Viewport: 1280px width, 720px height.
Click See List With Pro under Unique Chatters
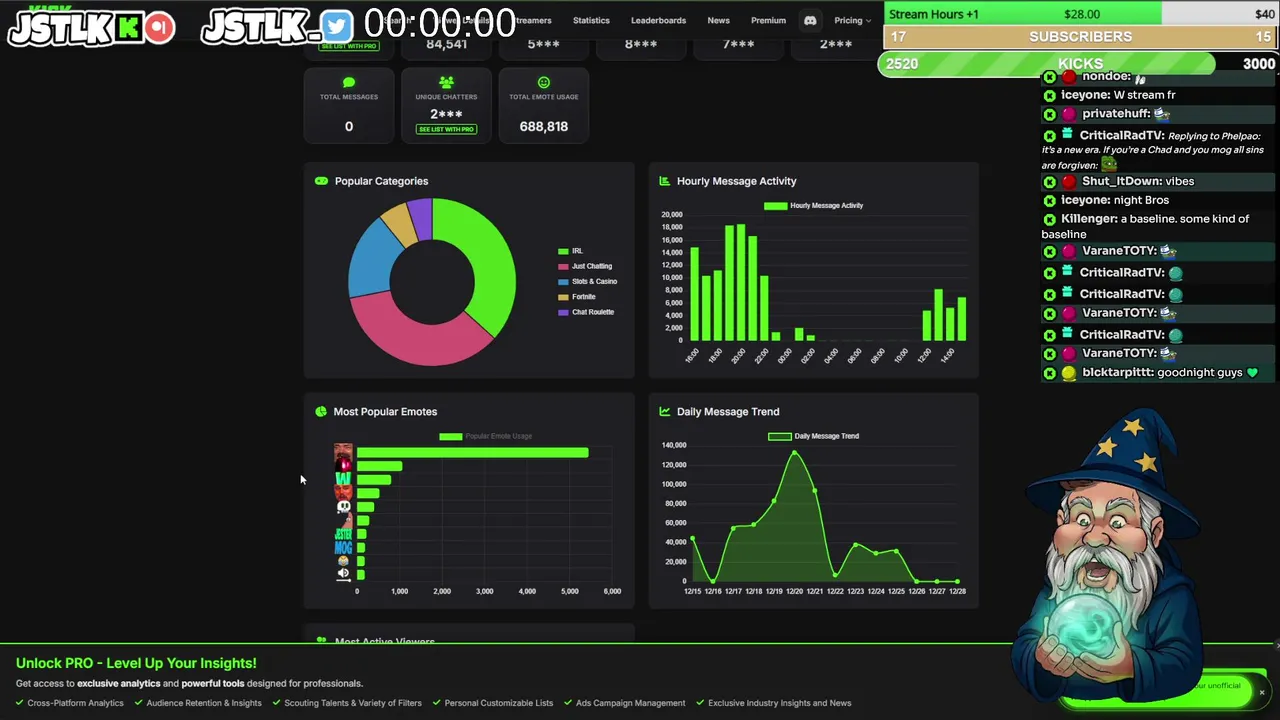click(x=446, y=129)
